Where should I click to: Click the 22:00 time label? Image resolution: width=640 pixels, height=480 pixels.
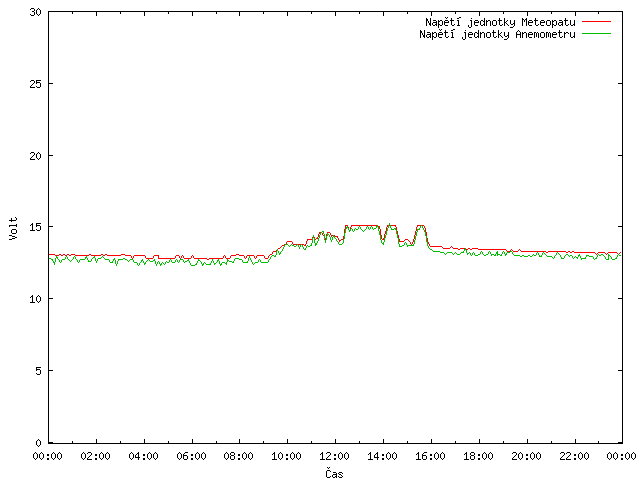pos(574,456)
